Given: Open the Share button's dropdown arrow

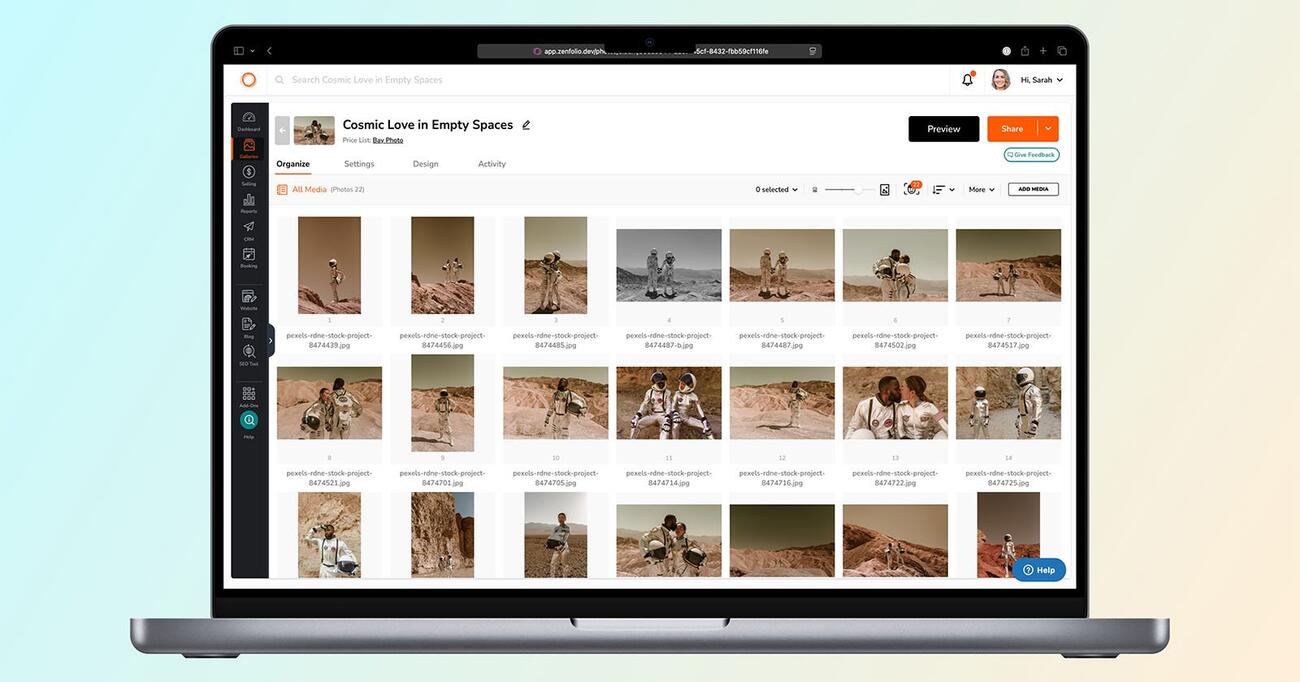Looking at the screenshot, I should tap(1048, 128).
